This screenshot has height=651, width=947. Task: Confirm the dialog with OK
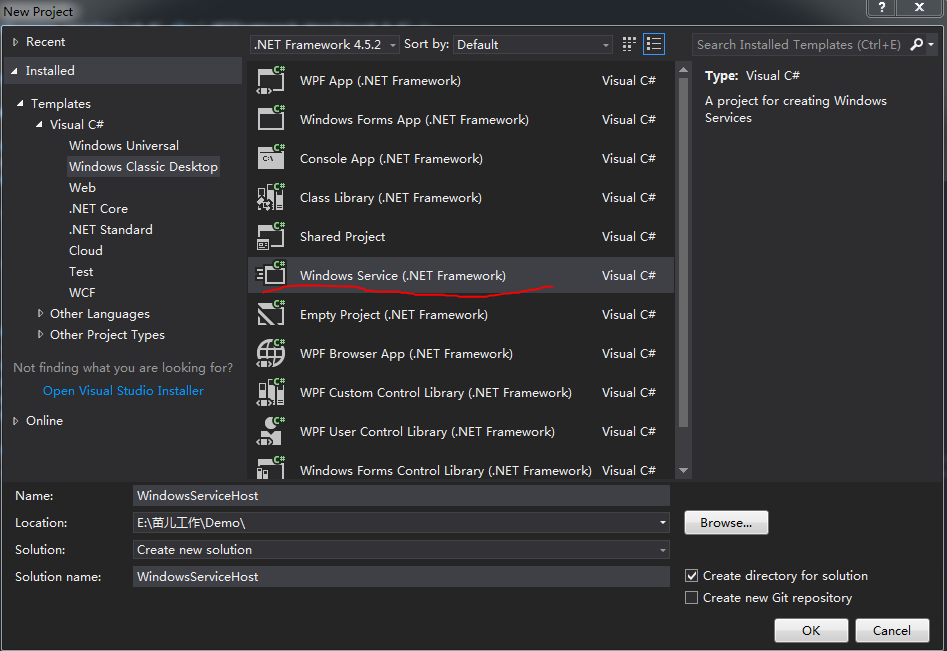coord(811,630)
